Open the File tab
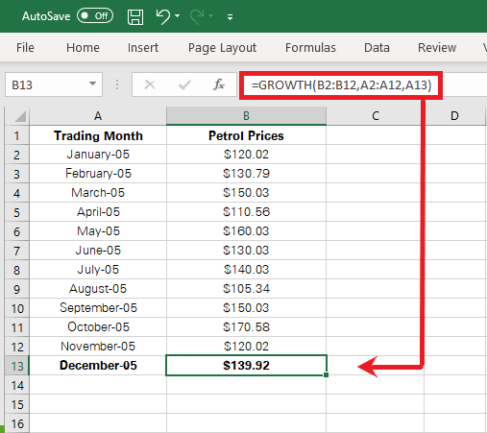This screenshot has width=487, height=433. (x=25, y=48)
